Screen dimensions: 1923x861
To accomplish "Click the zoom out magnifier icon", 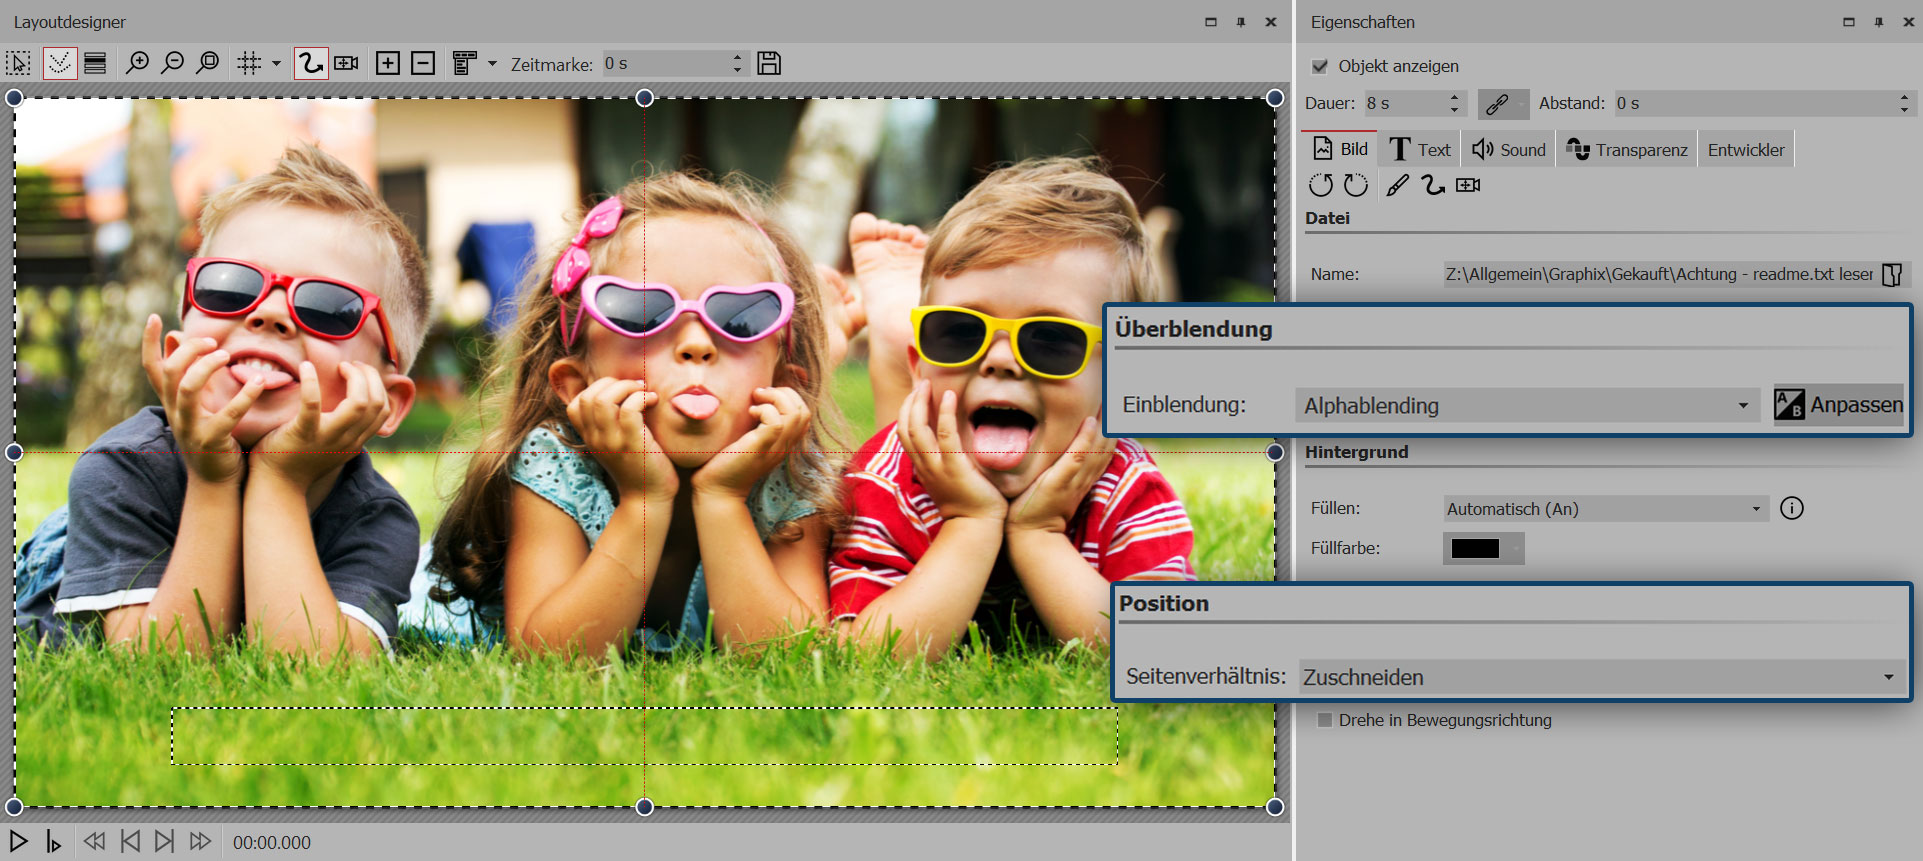I will [x=172, y=64].
